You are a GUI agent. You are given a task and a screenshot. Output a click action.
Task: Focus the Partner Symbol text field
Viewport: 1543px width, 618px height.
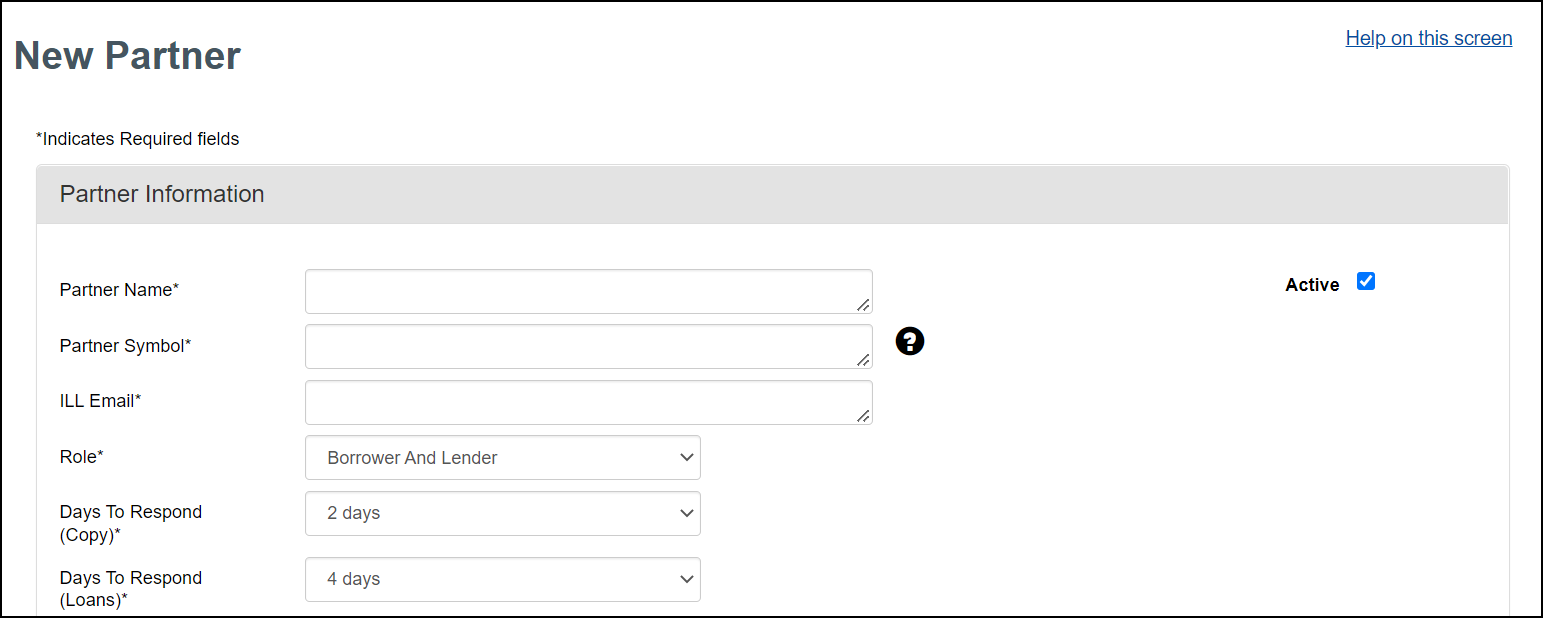pyautogui.click(x=589, y=346)
